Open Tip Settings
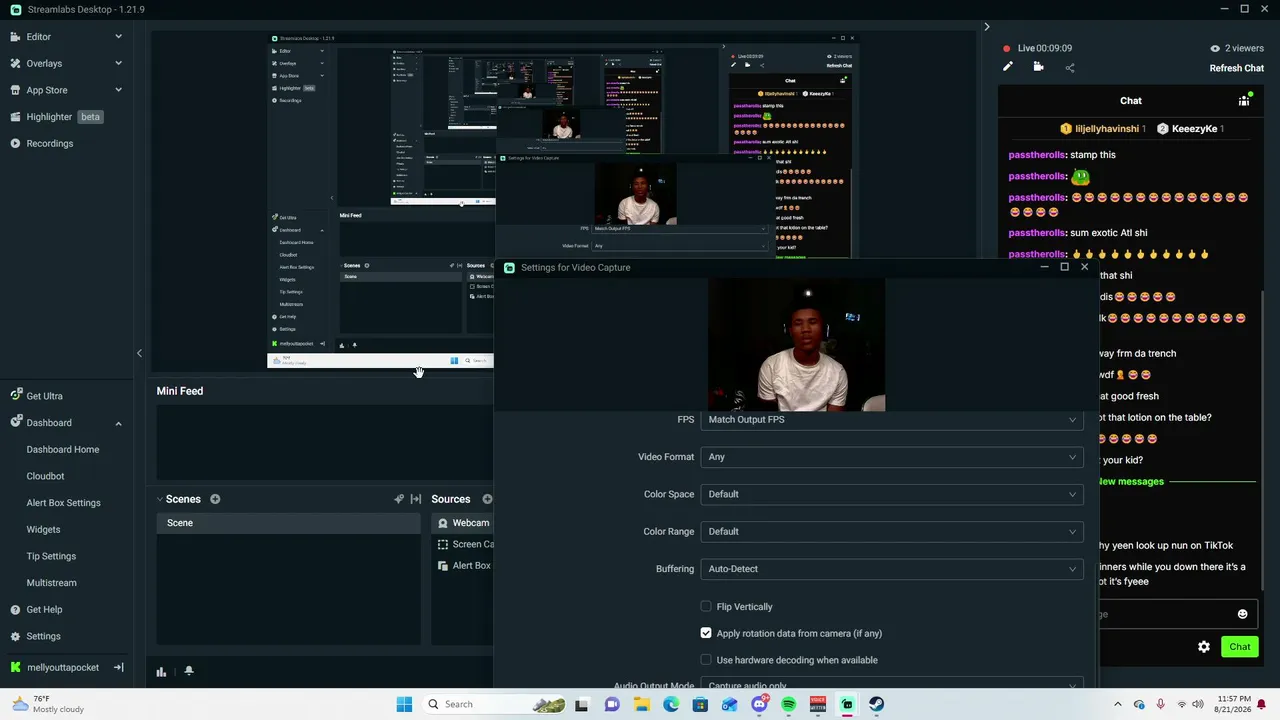The image size is (1280, 720). (x=51, y=556)
